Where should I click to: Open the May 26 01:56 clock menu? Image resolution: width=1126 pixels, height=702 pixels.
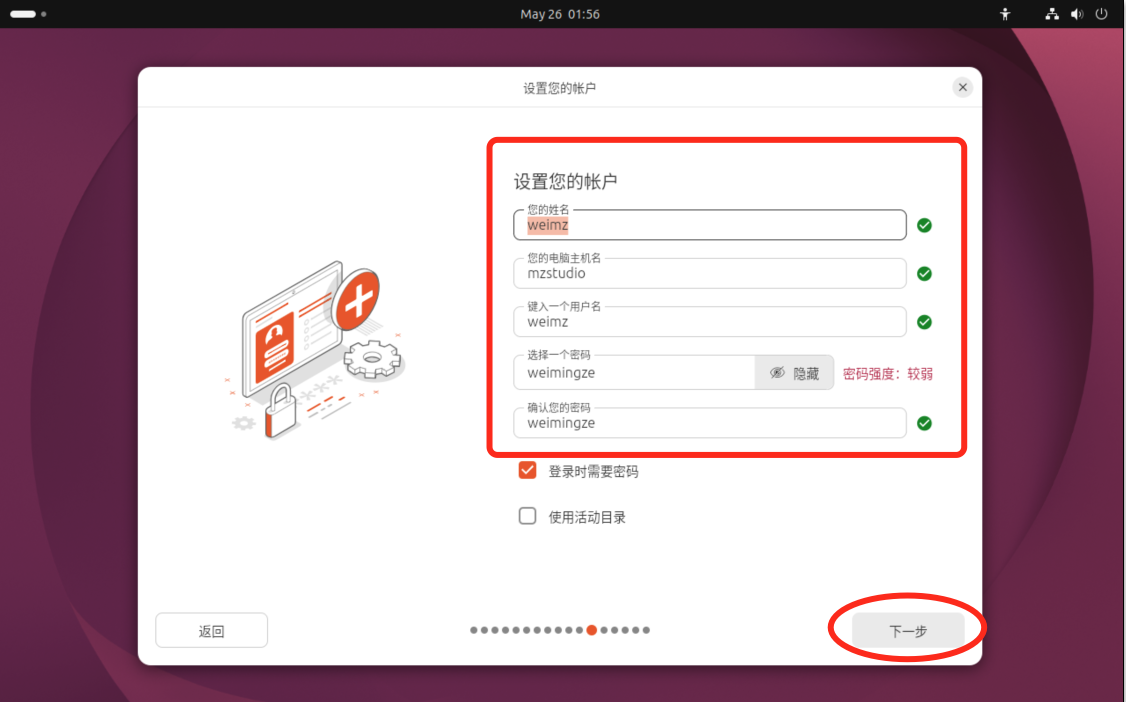560,14
